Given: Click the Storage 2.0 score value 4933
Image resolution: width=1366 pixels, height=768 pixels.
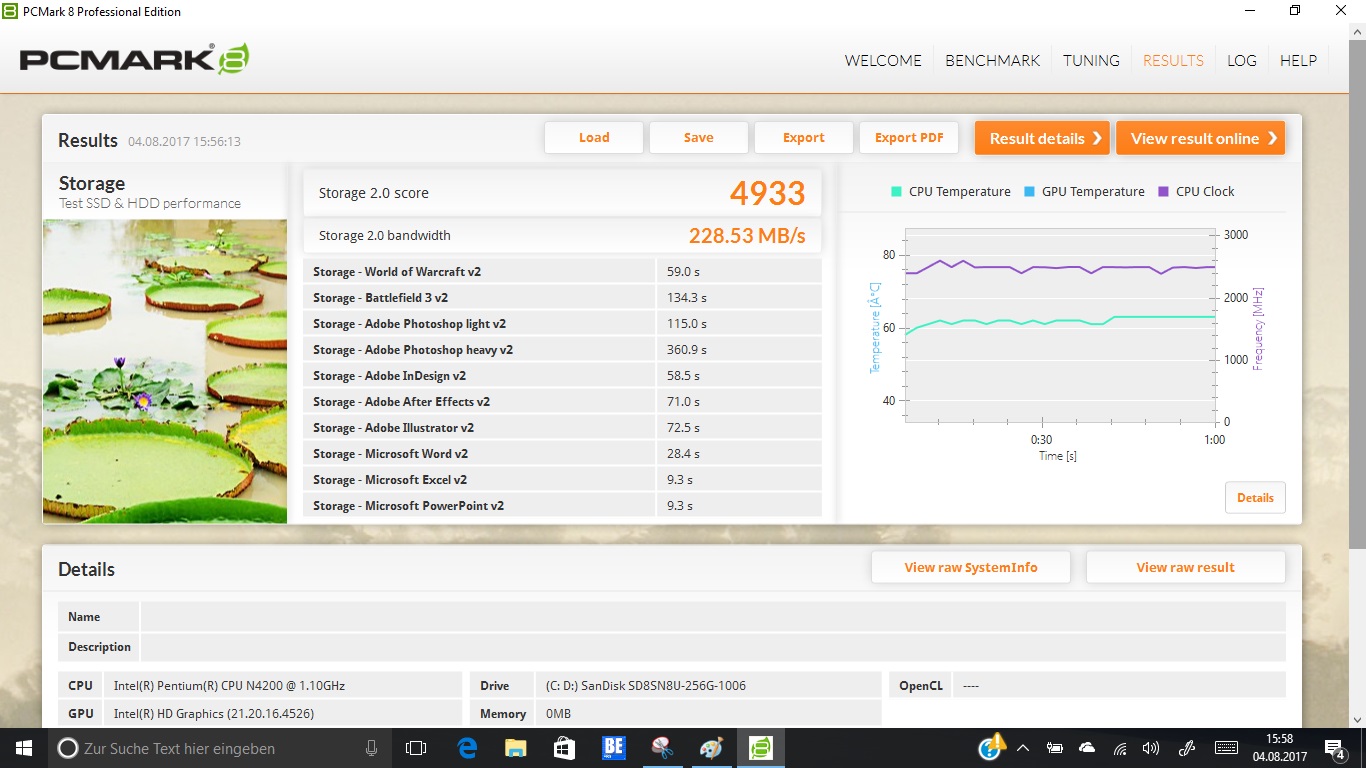Looking at the screenshot, I should click(x=767, y=193).
